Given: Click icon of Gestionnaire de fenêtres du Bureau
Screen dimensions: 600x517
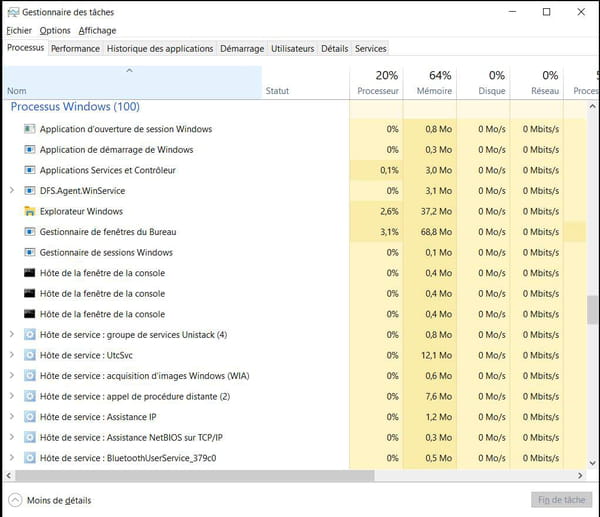Looking at the screenshot, I should click(x=29, y=232).
